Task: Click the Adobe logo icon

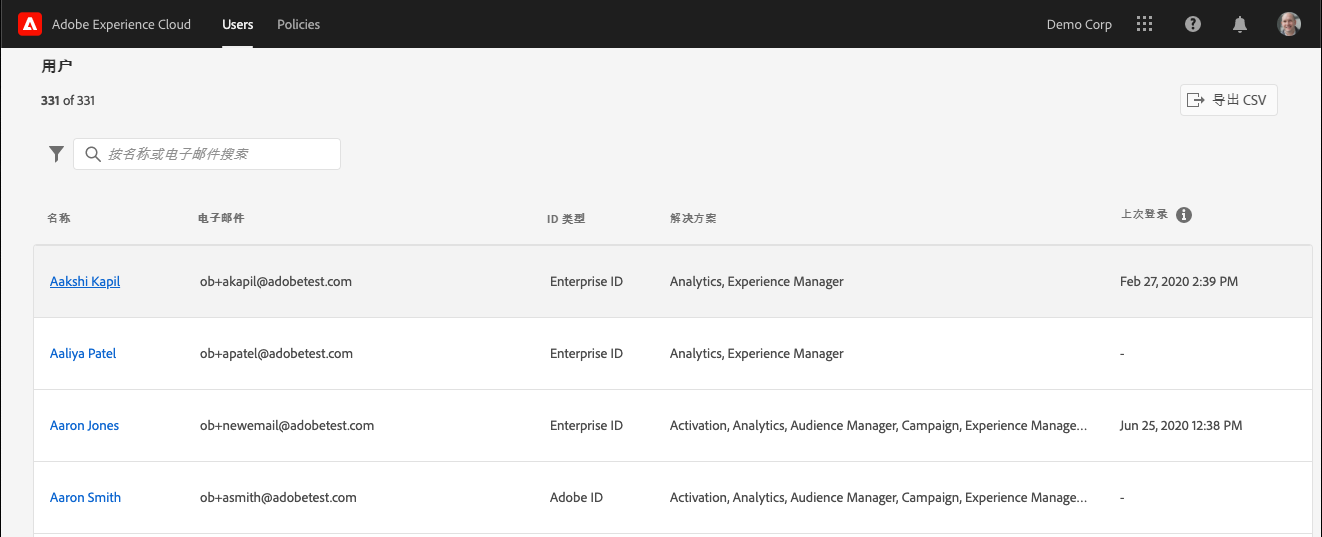Action: [29, 24]
